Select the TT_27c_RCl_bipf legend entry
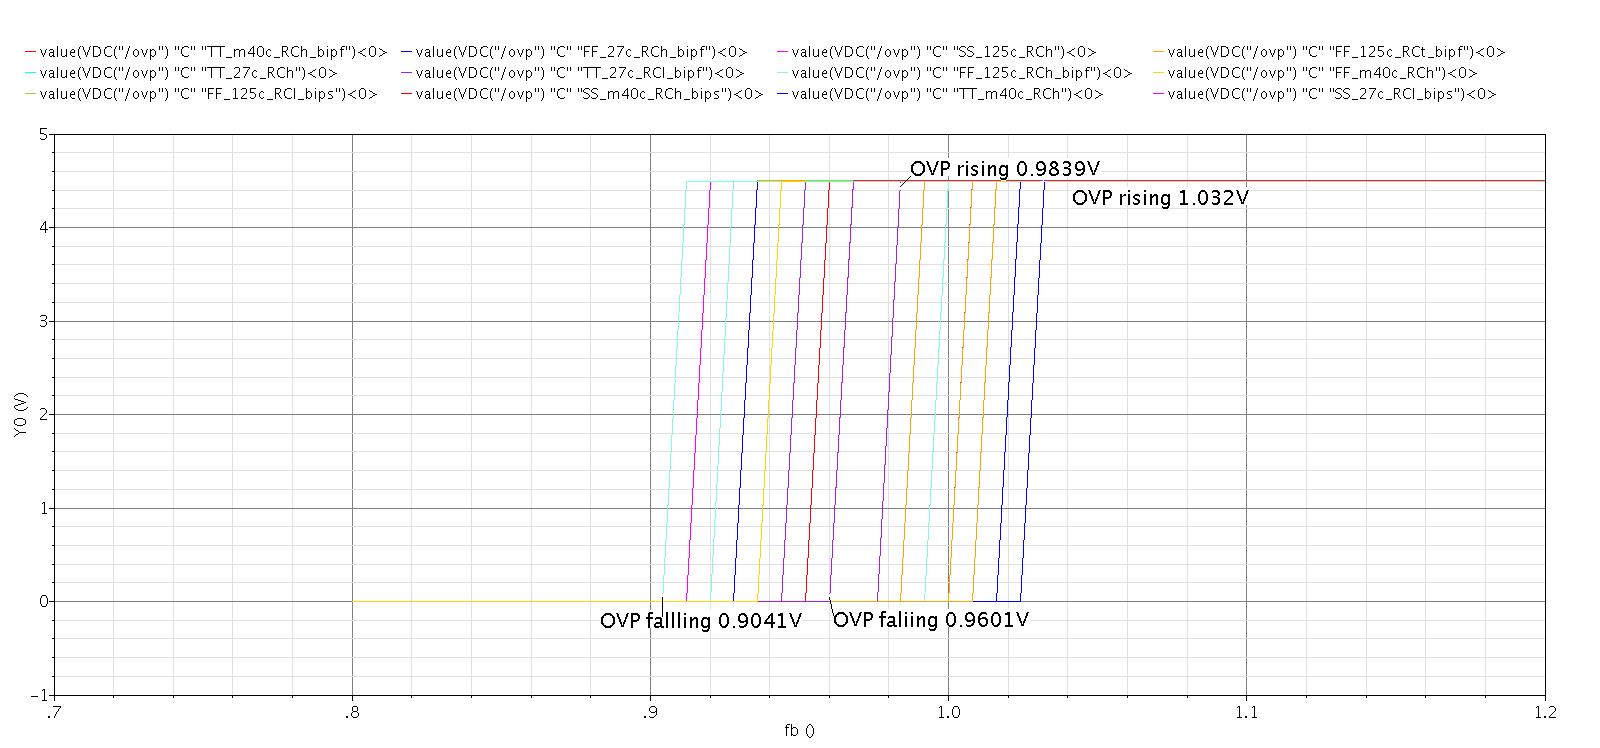This screenshot has width=1600, height=748. (572, 73)
